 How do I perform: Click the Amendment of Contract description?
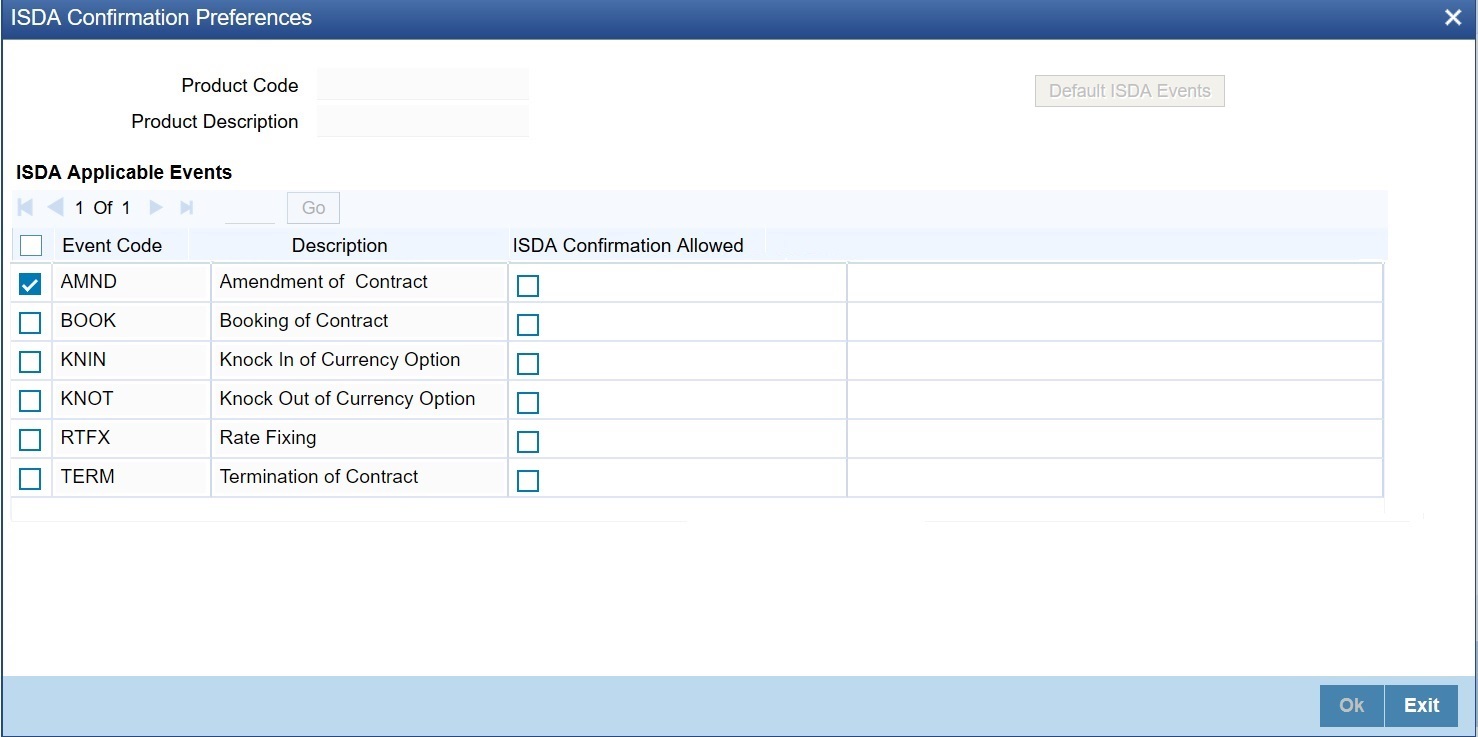click(323, 282)
